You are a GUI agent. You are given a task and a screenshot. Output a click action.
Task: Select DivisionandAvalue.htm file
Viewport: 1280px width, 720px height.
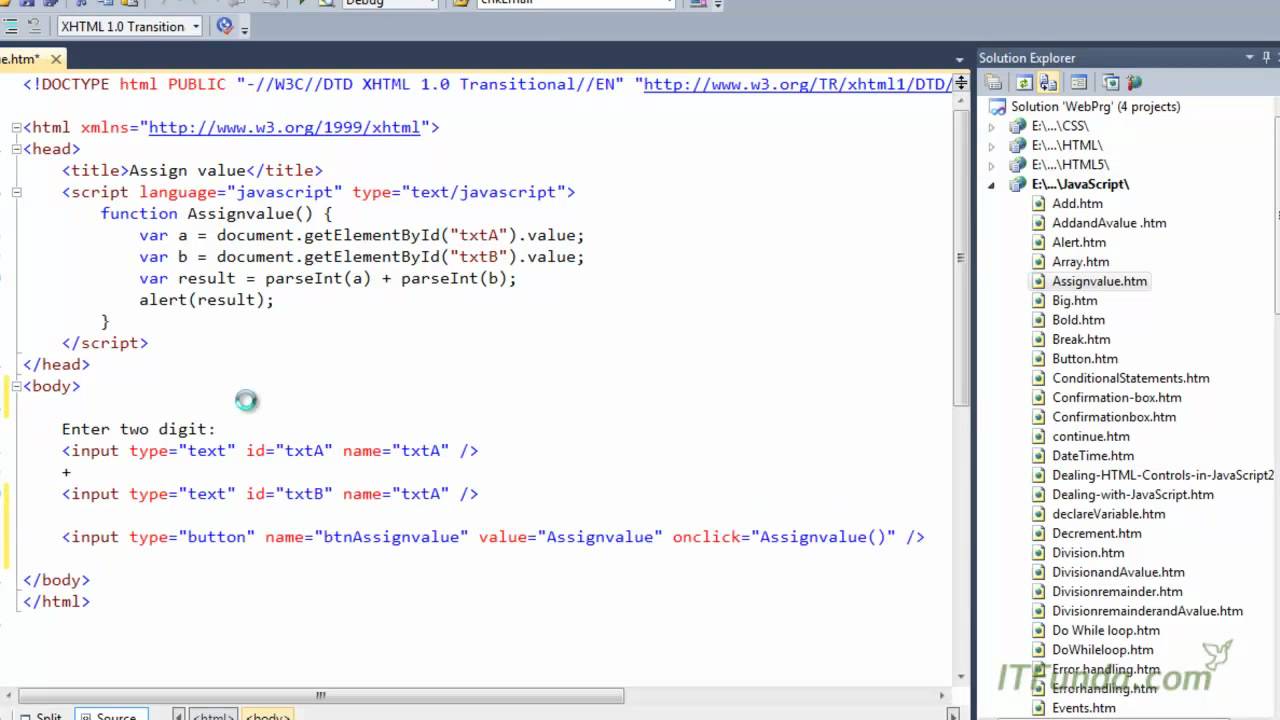pyautogui.click(x=1118, y=572)
